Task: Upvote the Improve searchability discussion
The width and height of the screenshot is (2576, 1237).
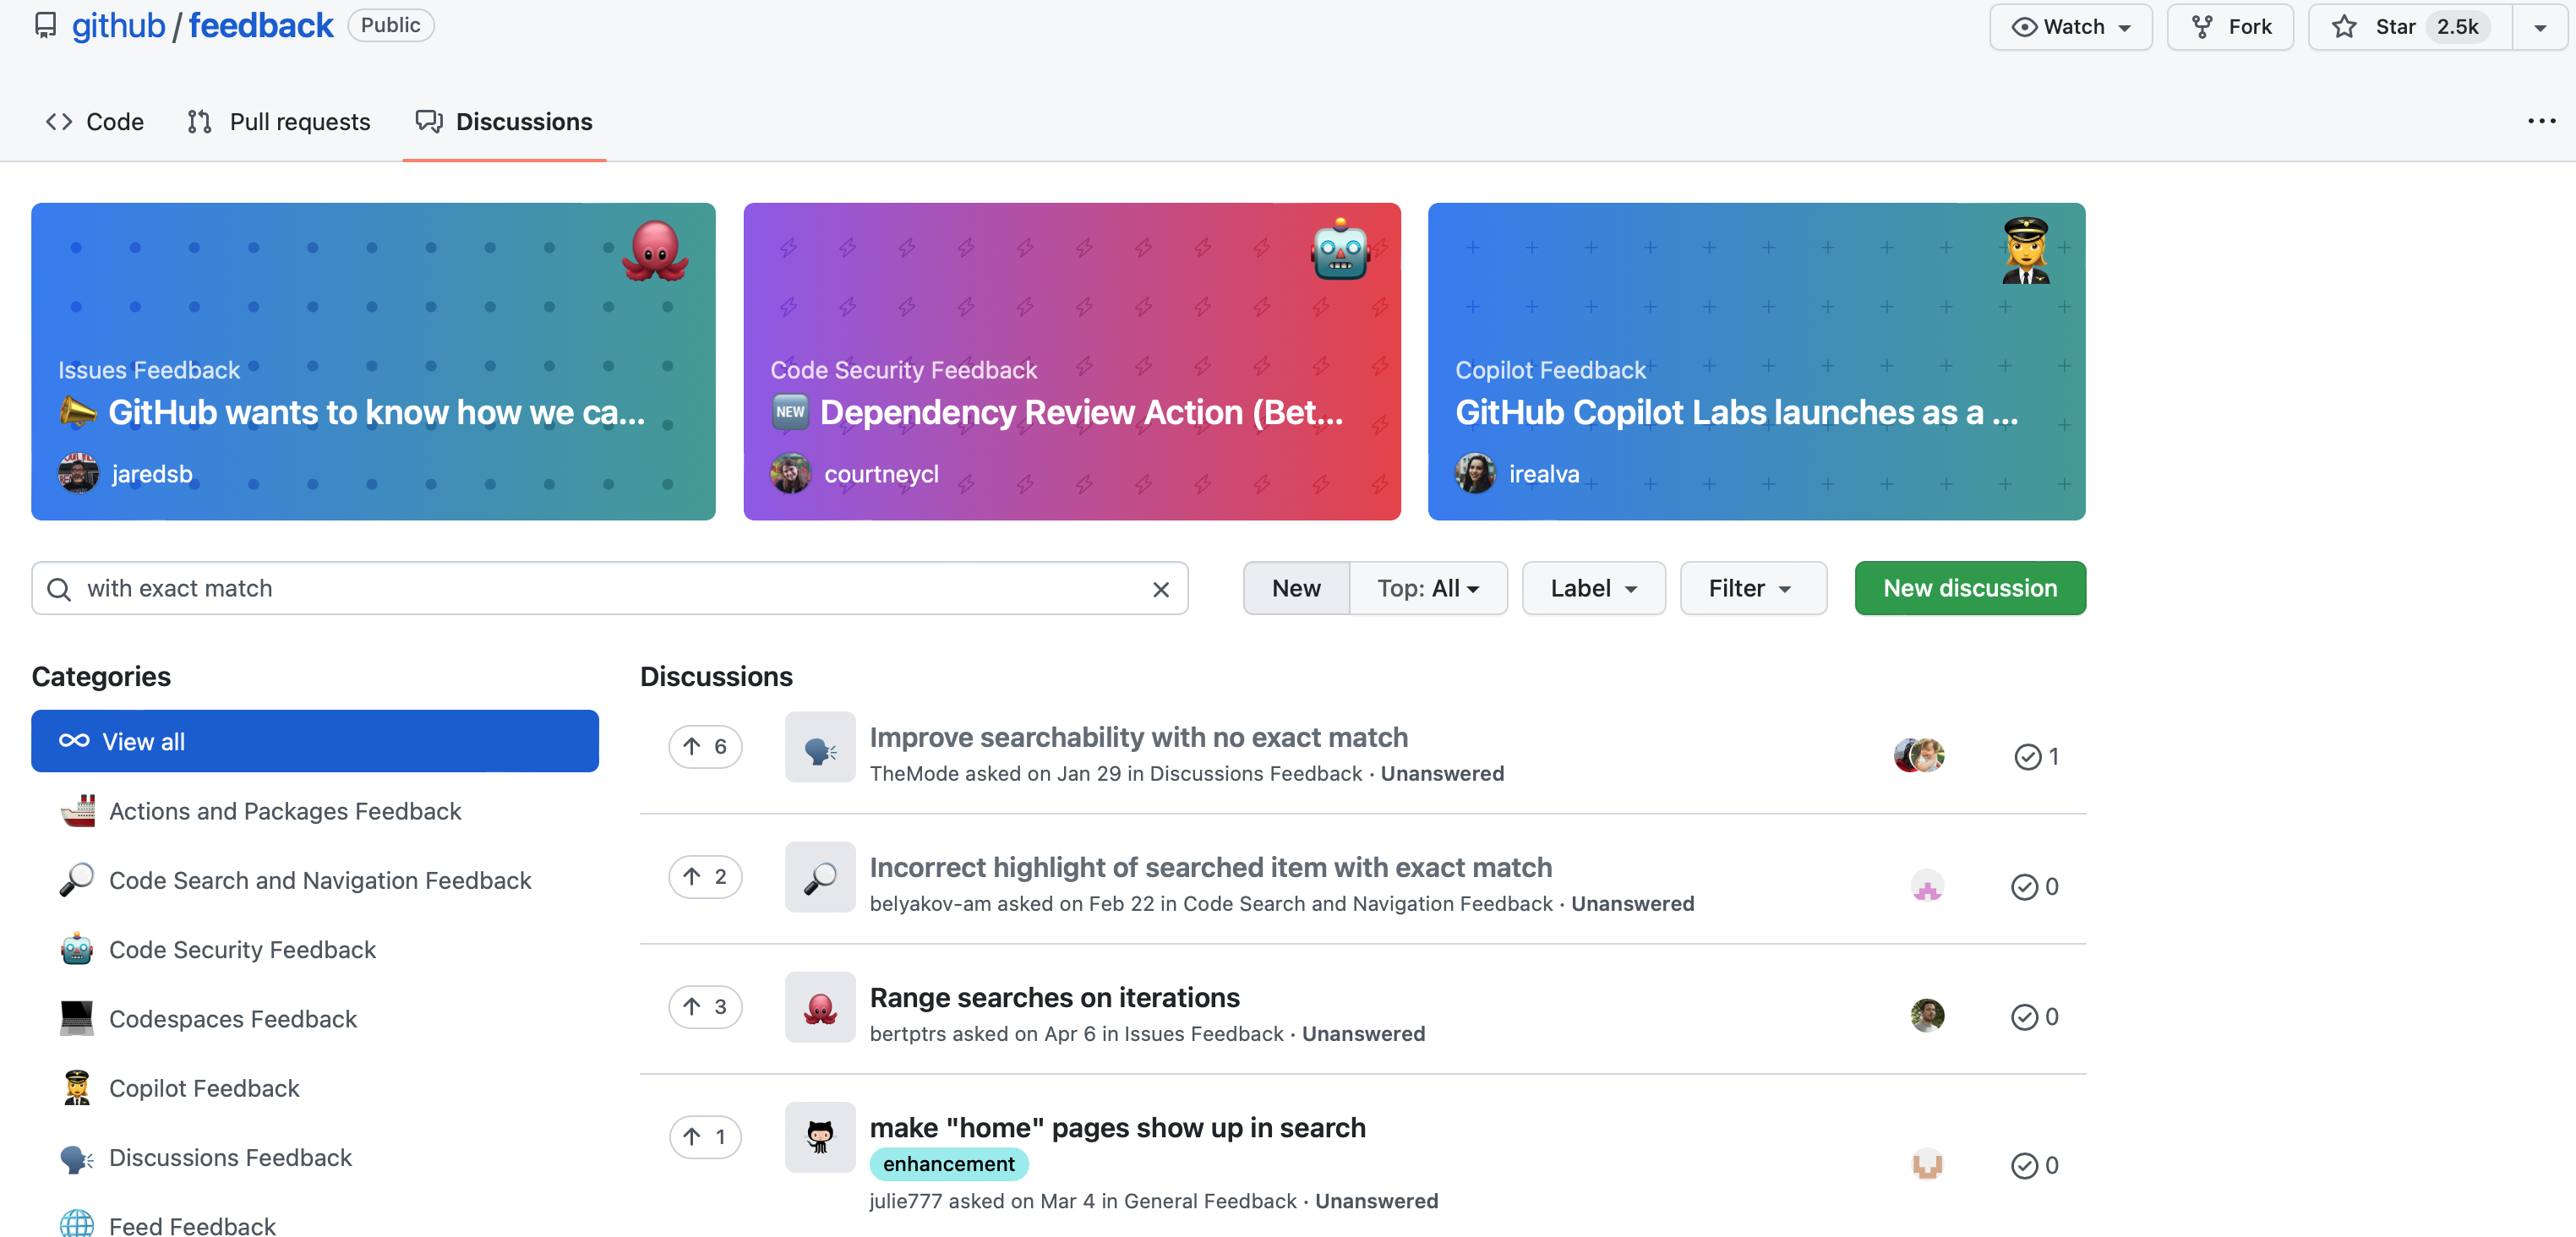Action: point(704,747)
